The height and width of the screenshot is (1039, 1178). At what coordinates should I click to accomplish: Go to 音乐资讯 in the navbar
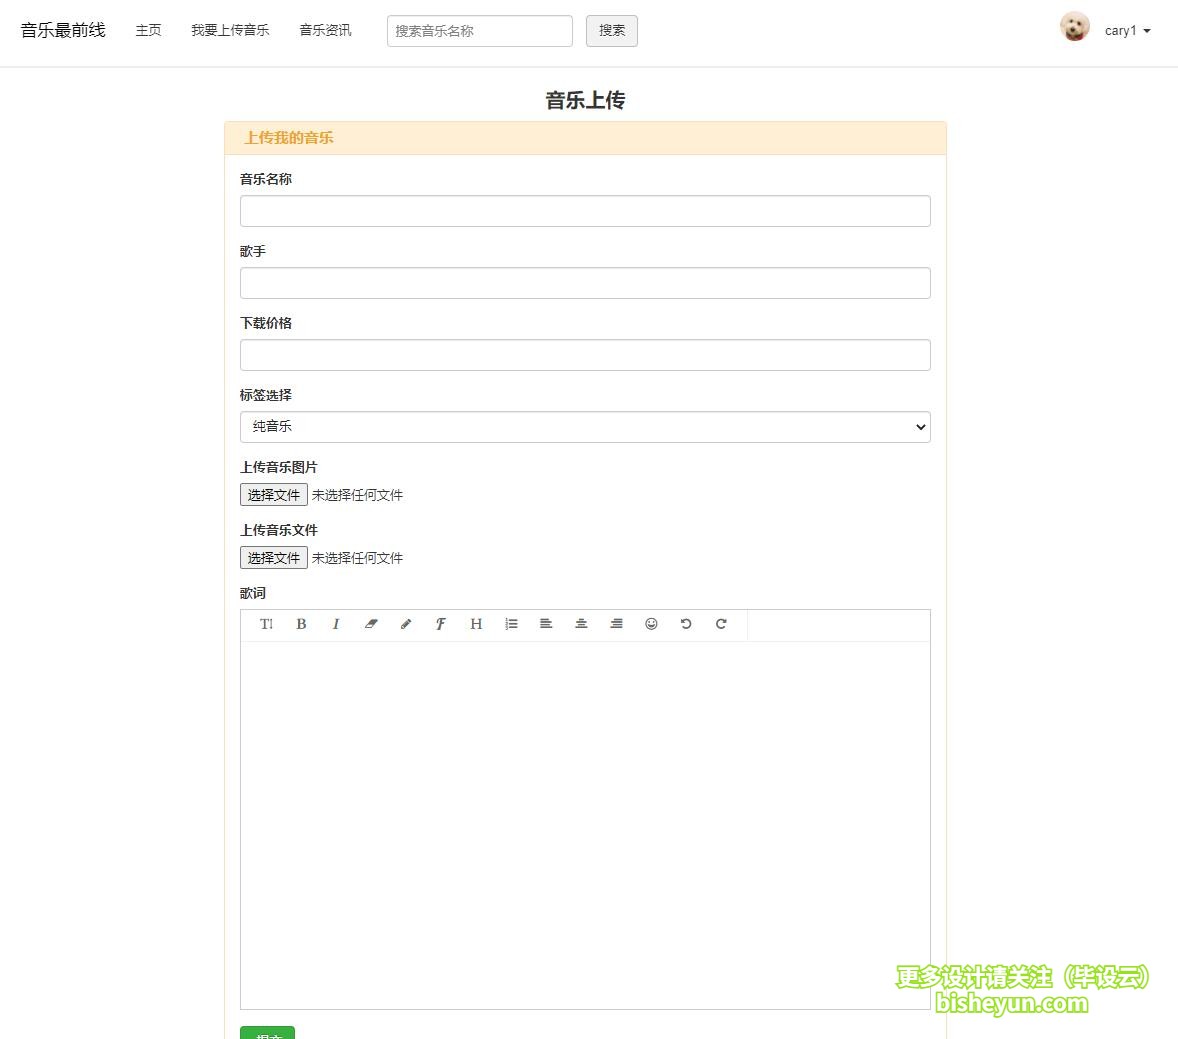[325, 31]
